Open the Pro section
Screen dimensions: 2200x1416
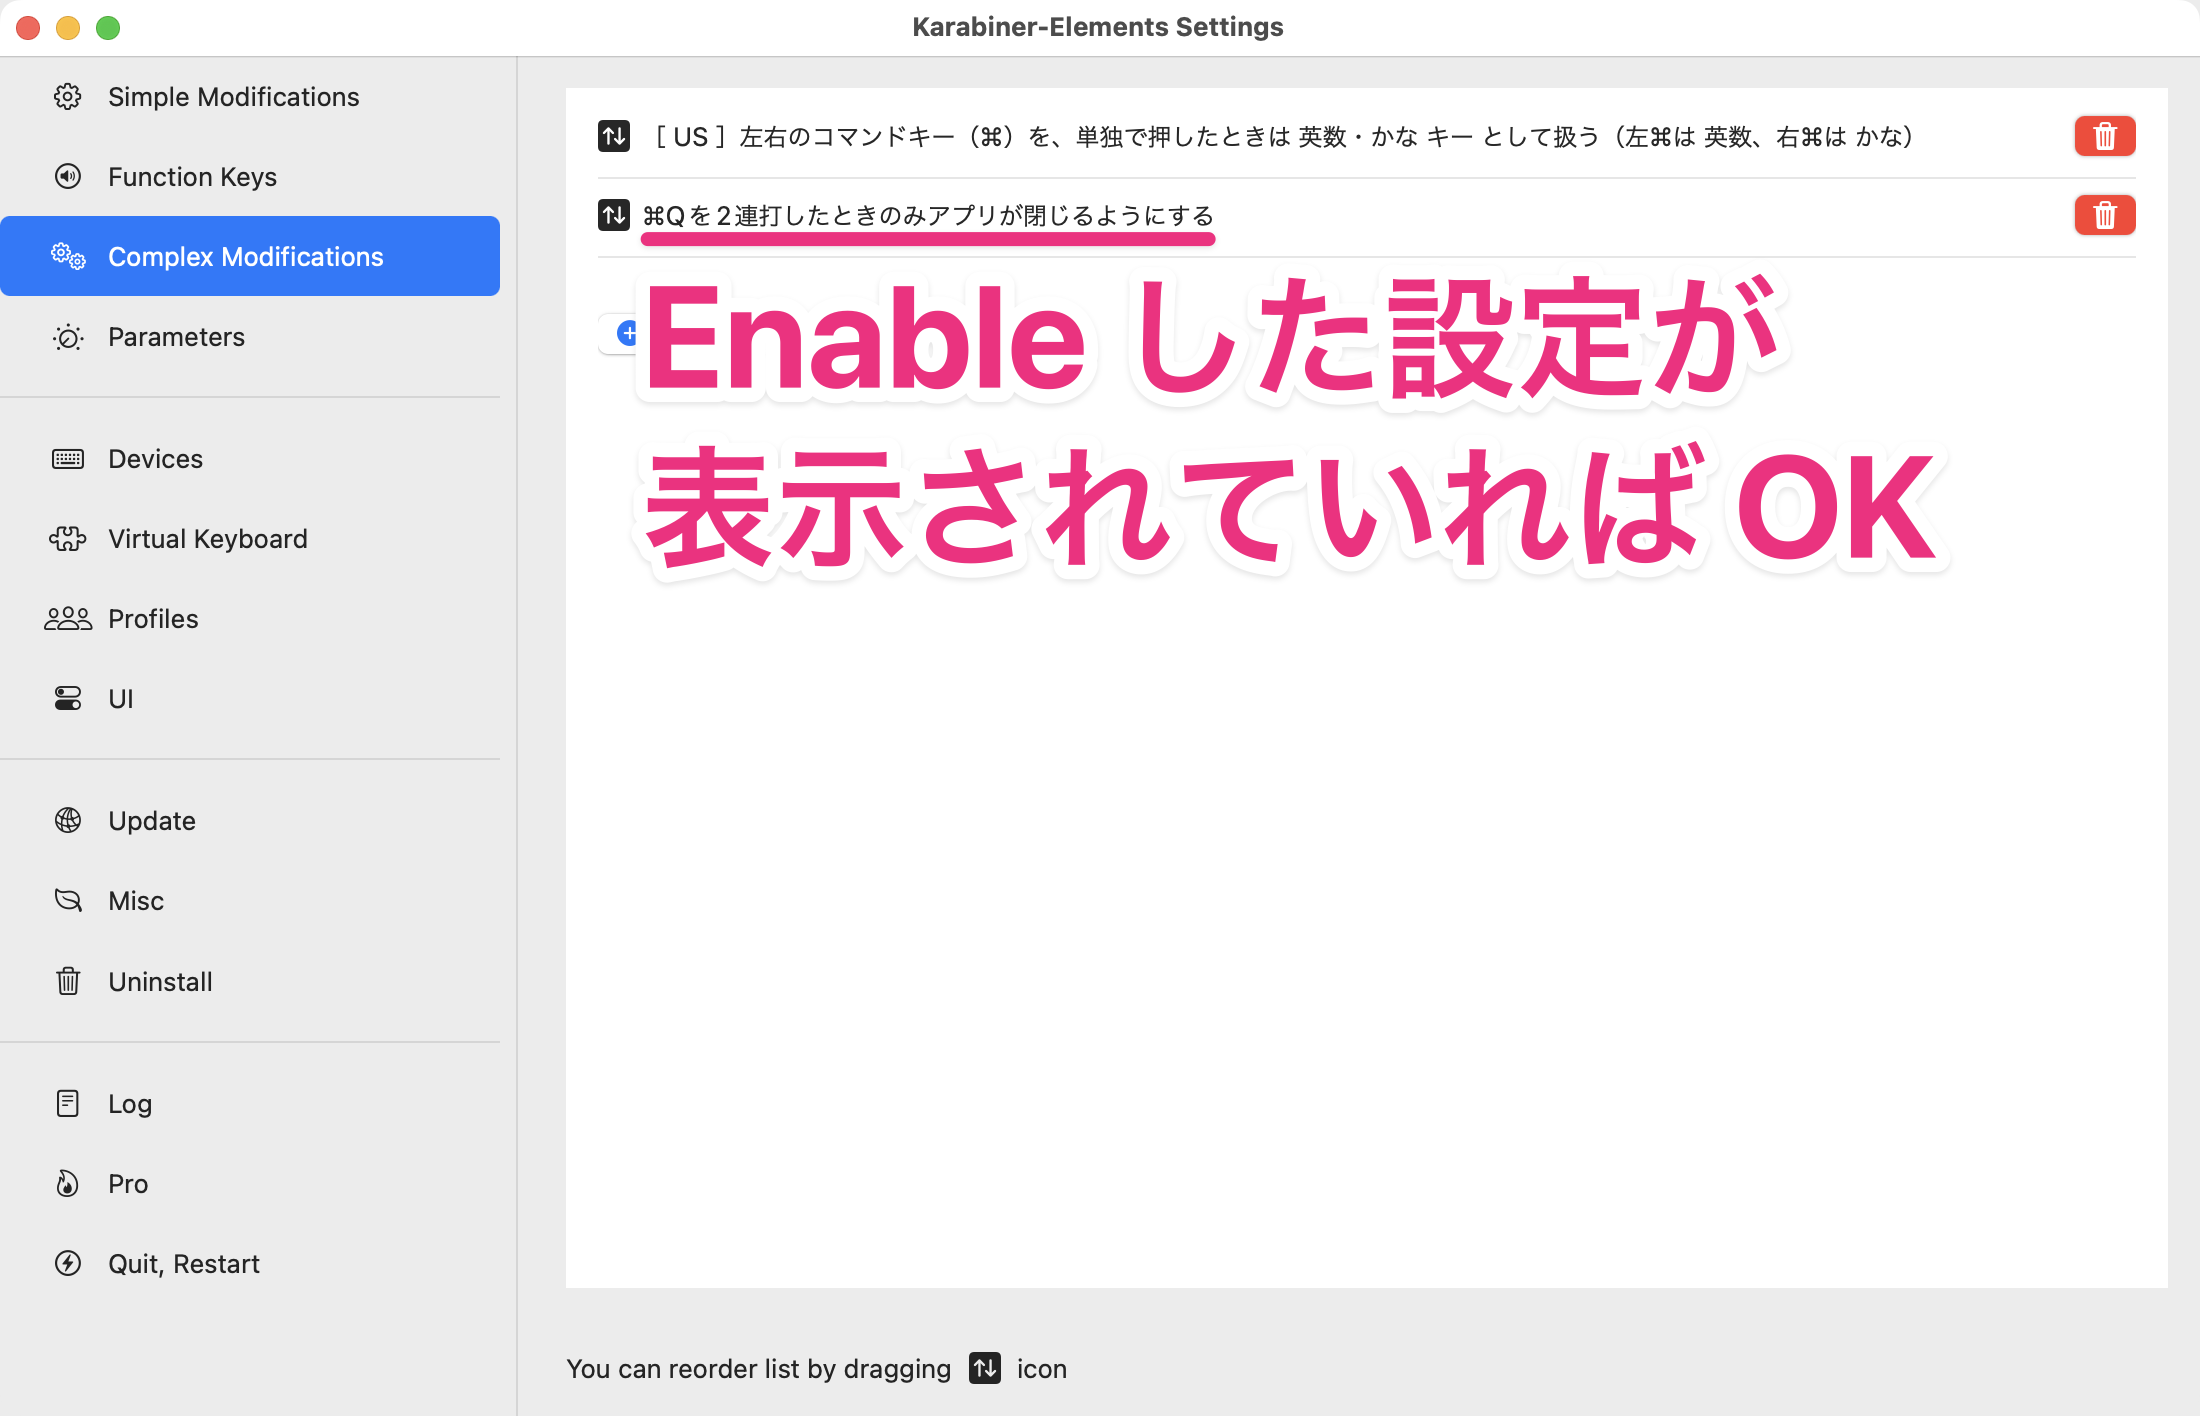coord(127,1183)
